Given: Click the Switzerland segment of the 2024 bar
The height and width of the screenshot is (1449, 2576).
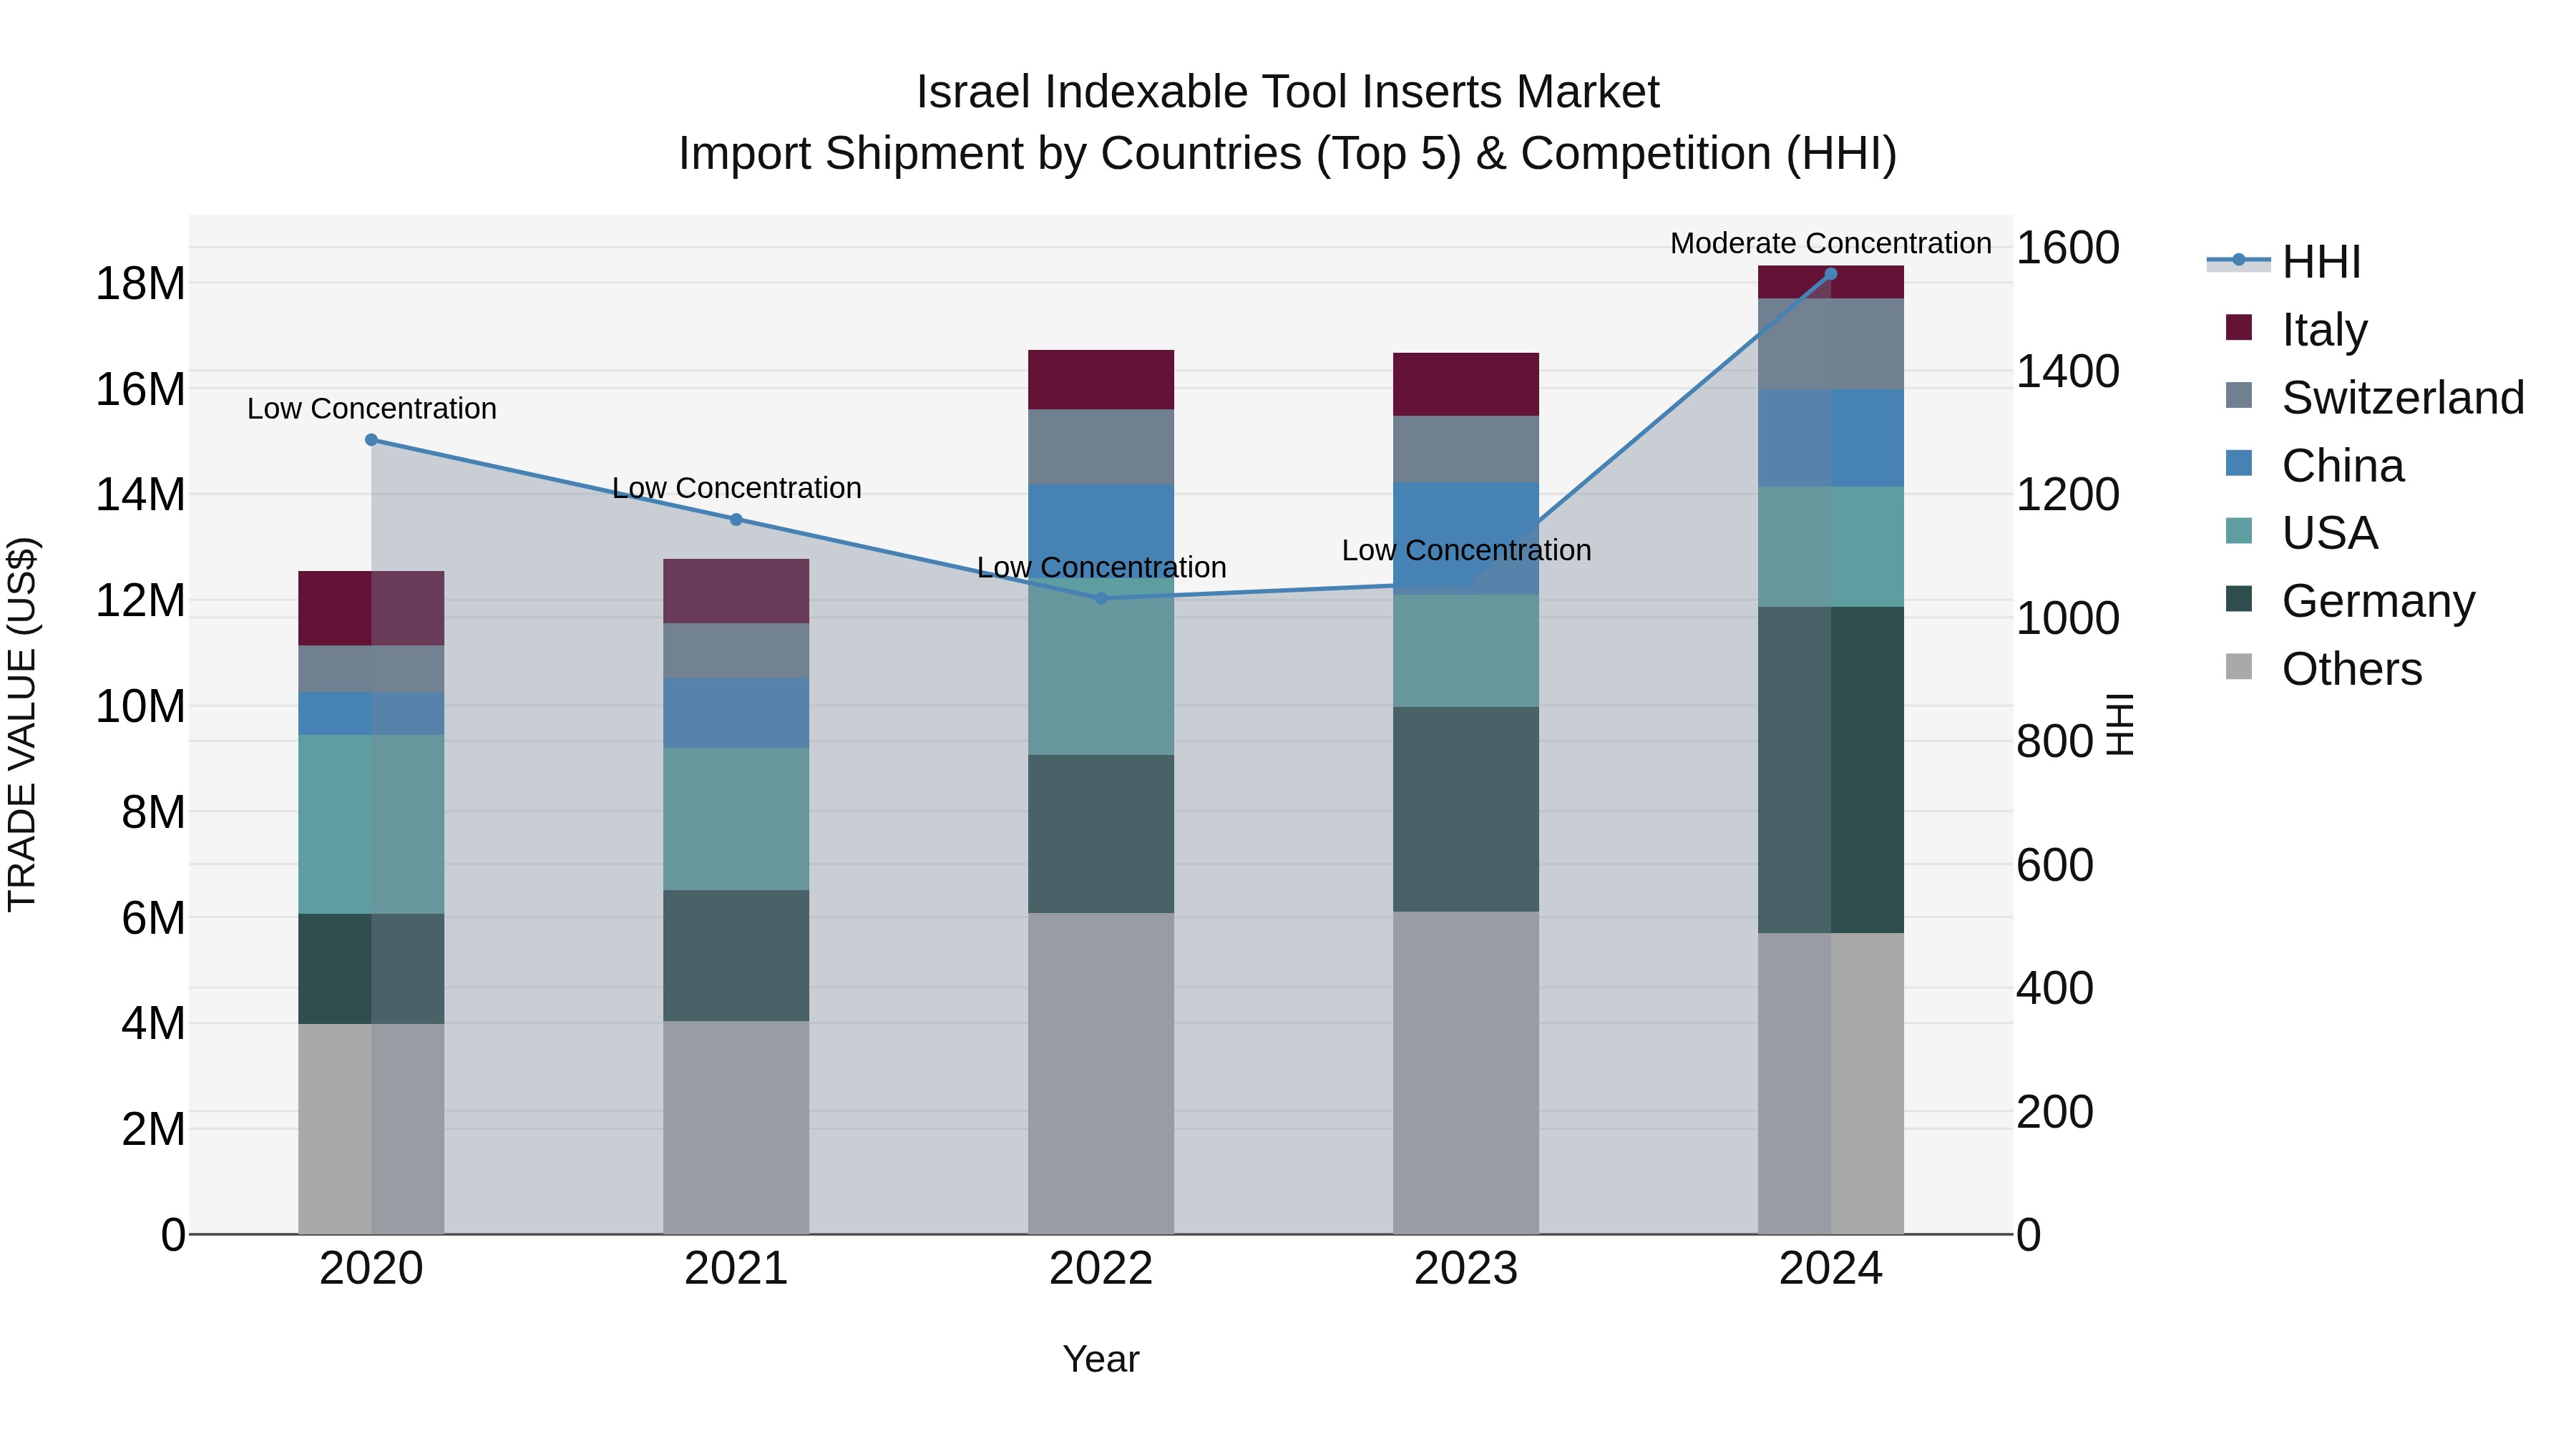Looking at the screenshot, I should (x=1831, y=344).
